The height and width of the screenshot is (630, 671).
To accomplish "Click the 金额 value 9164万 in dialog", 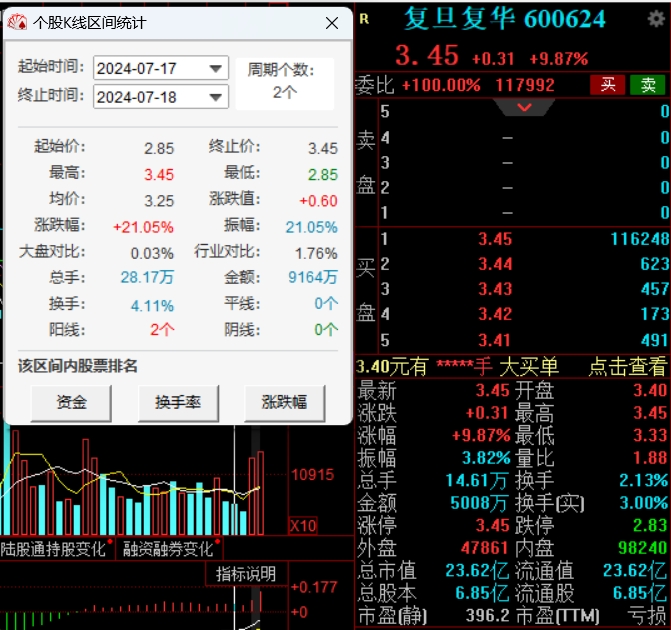I will pyautogui.click(x=313, y=277).
